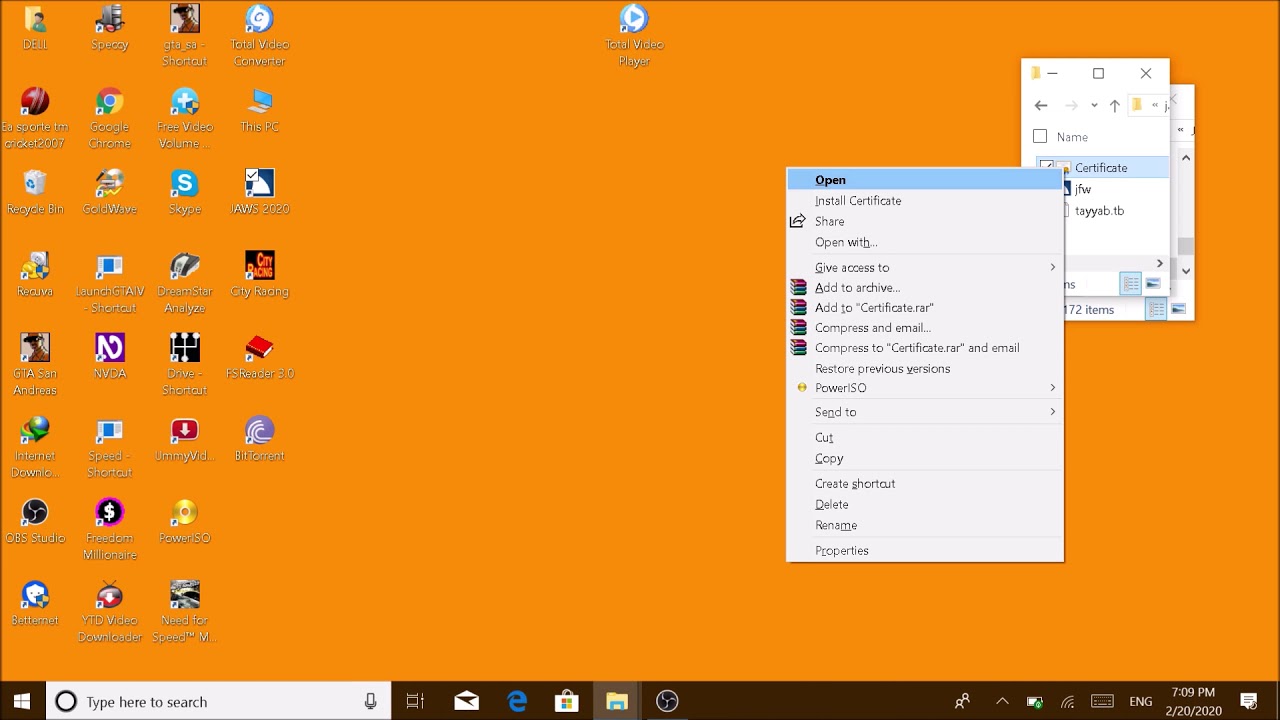Toggle select-all checkbox beside Name
The height and width of the screenshot is (720, 1280).
pos(1040,137)
